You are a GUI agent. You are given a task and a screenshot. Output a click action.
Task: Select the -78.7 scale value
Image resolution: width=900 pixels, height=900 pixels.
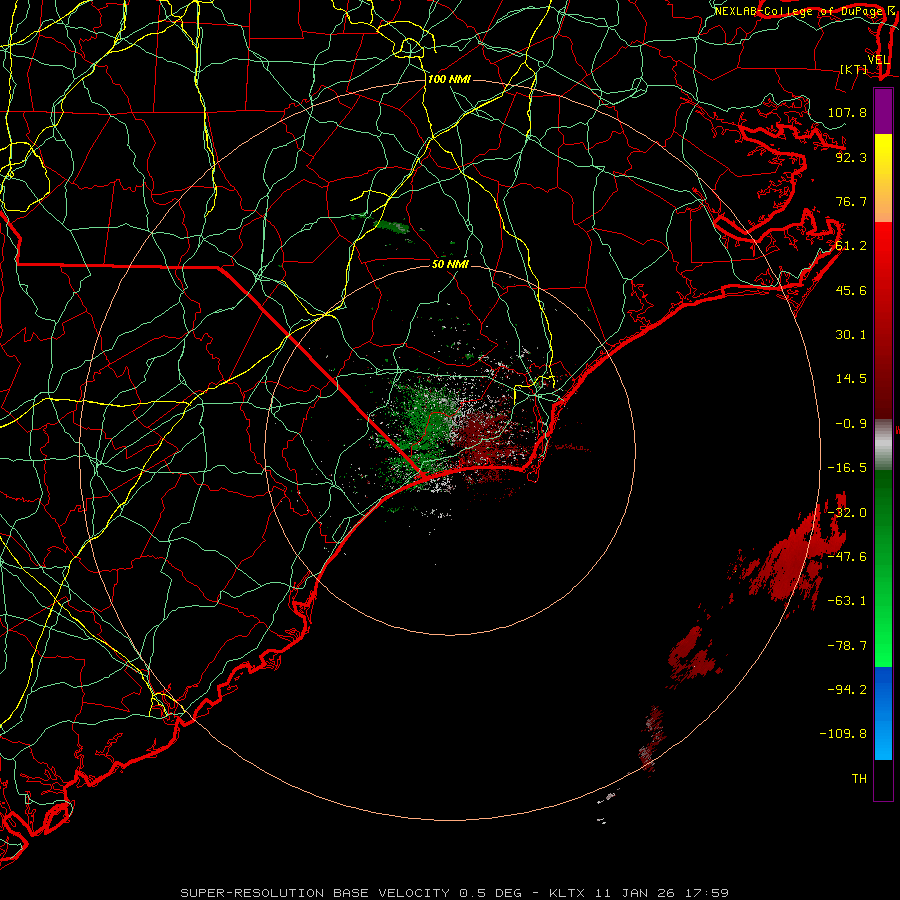tap(847, 646)
